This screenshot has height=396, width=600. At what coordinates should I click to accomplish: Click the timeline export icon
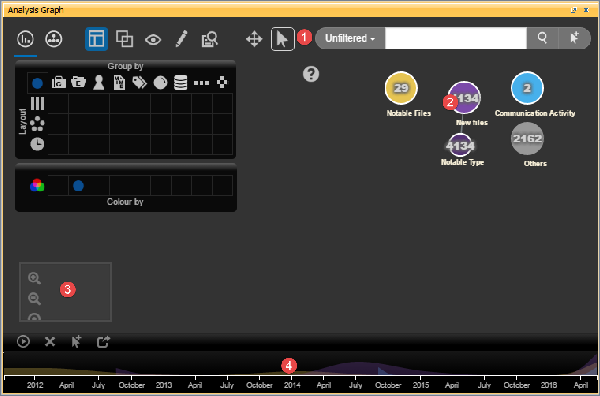click(103, 342)
